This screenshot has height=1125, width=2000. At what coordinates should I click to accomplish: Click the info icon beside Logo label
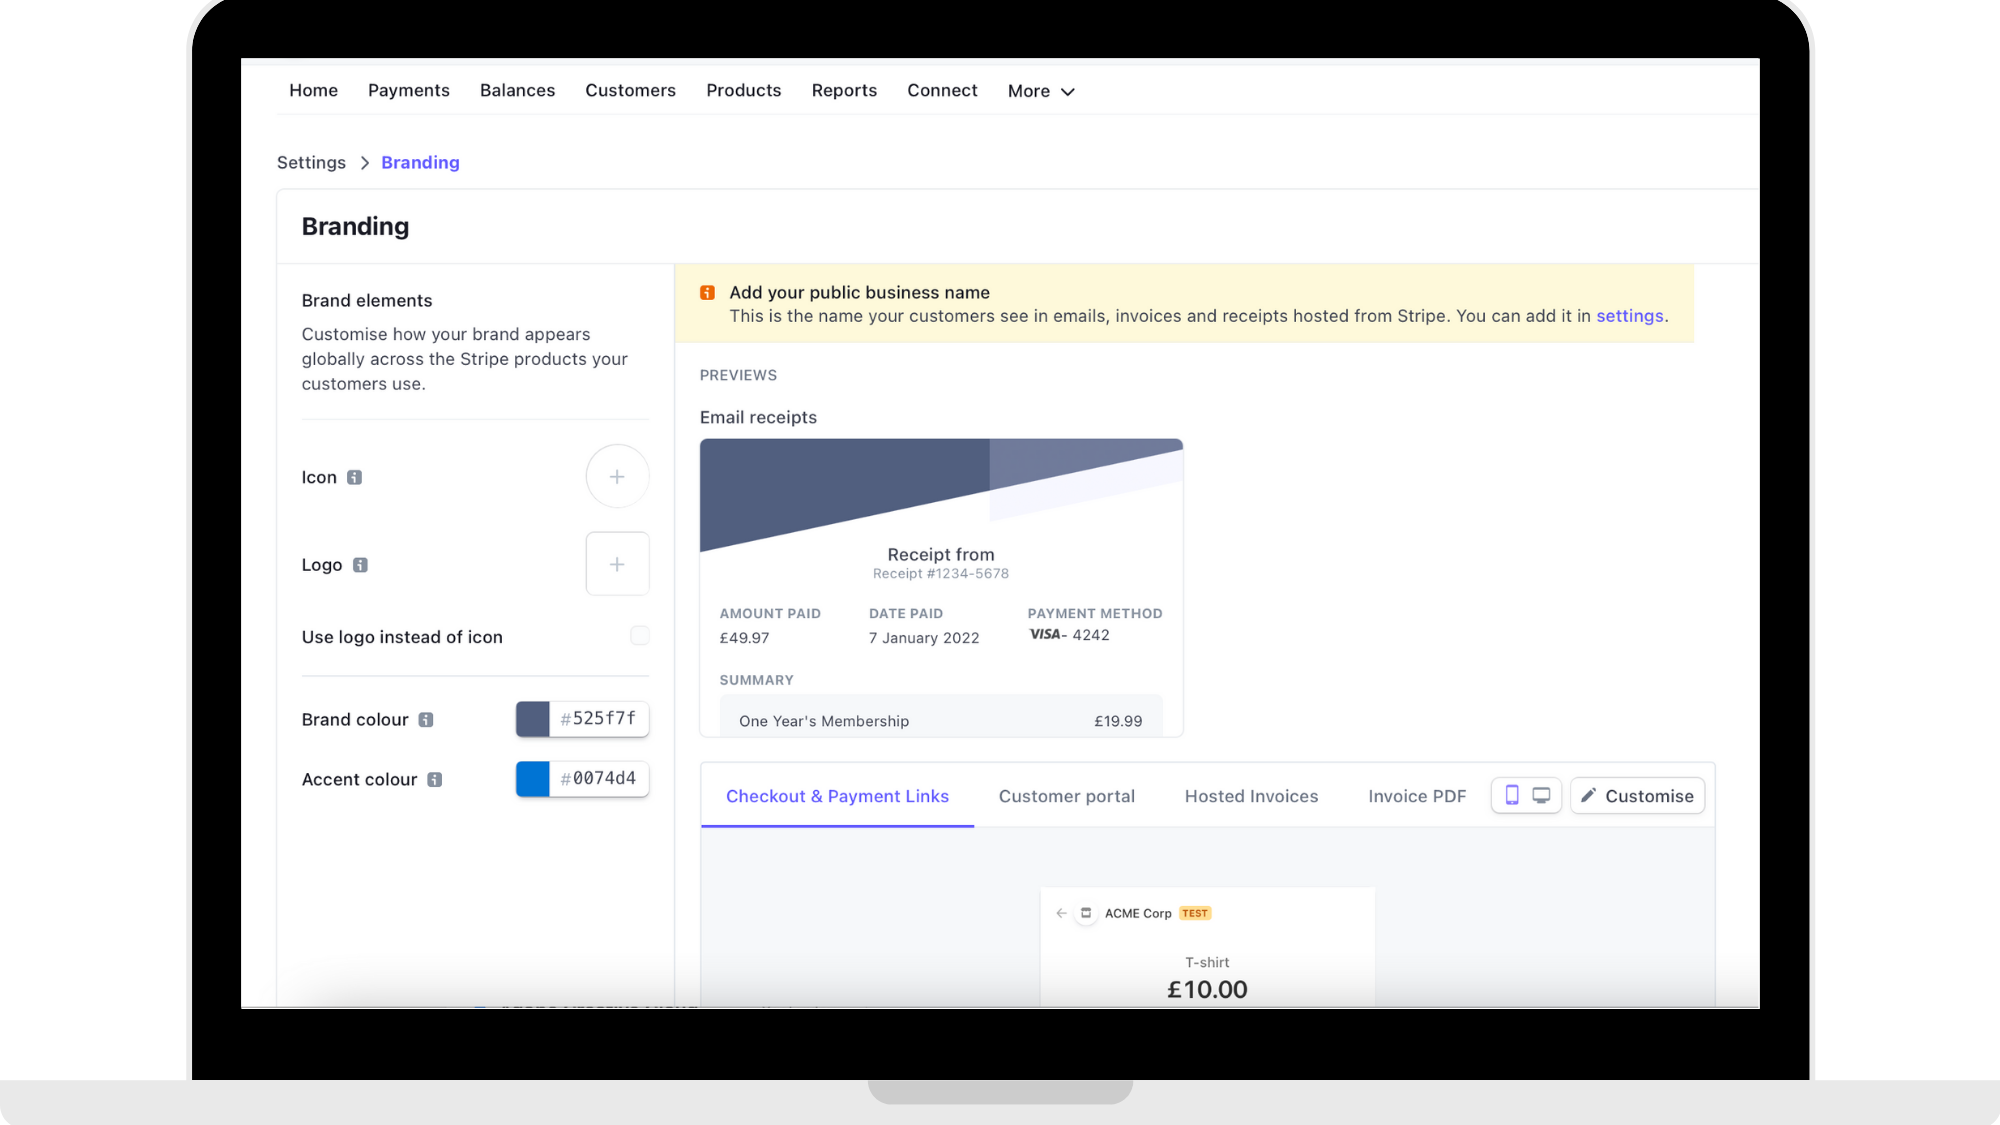tap(360, 565)
